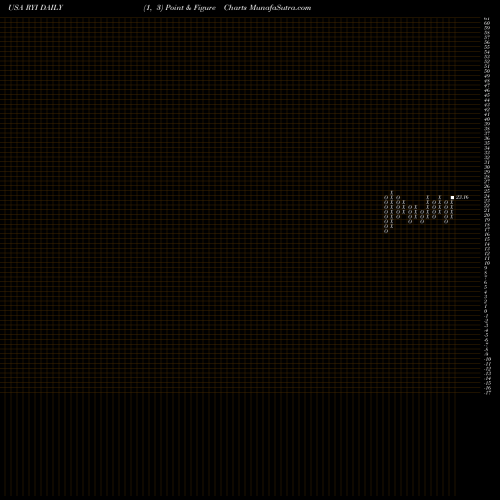This screenshot has height=500, width=500.
Task: Click the current price value beside the white marker
Action: click(x=462, y=197)
